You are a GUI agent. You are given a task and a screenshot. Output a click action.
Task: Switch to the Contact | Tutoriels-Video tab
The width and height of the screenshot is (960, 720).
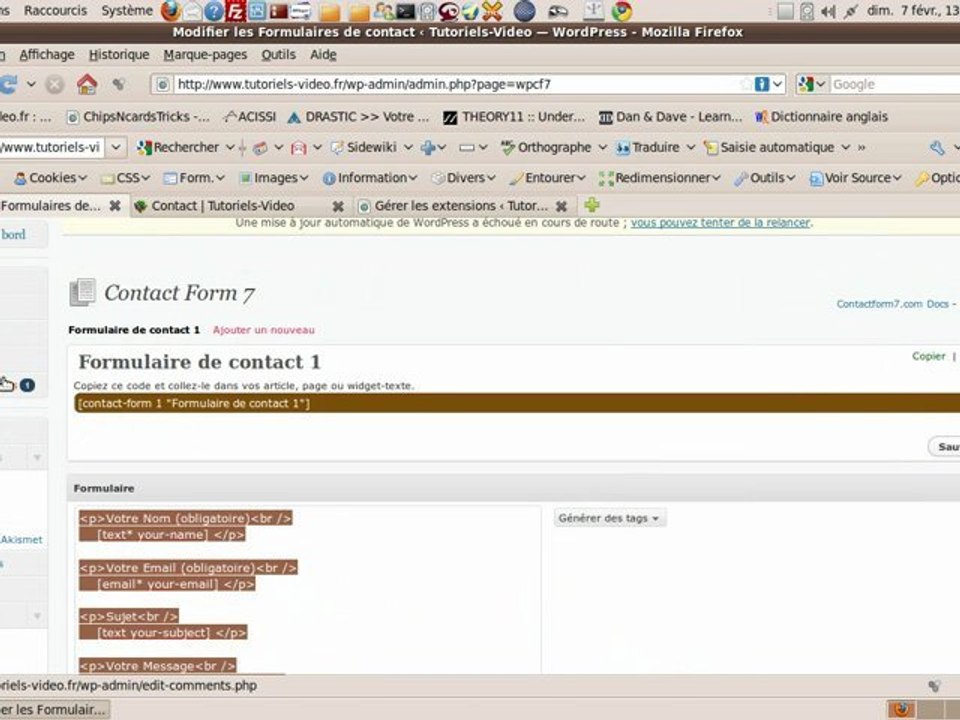click(223, 206)
